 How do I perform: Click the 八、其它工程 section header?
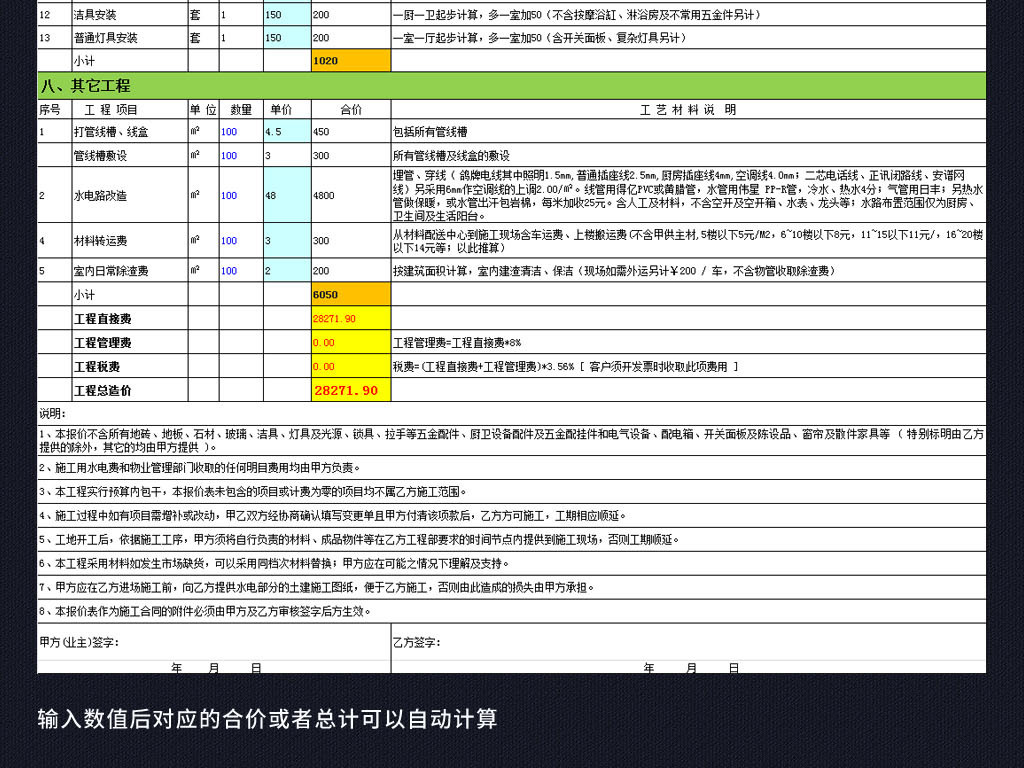click(511, 86)
